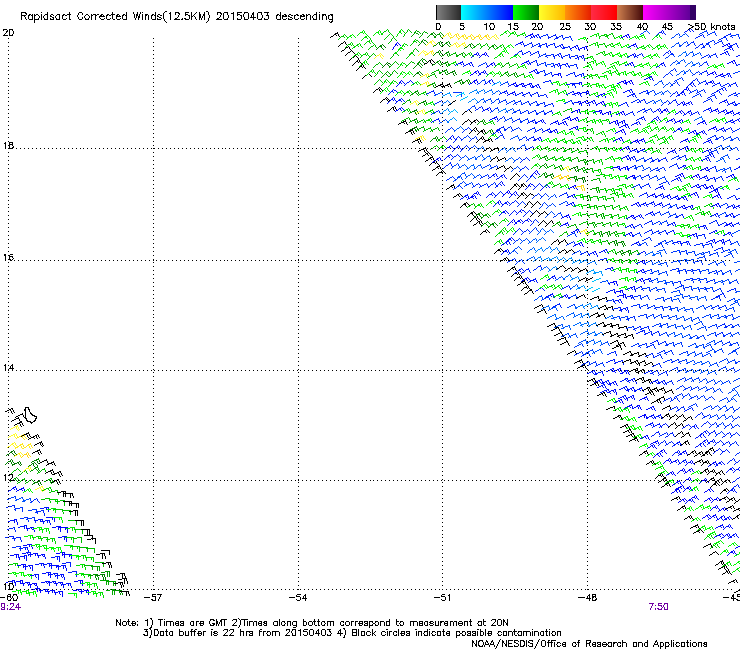Click the yellow 20-25 knots color segment
Screen dimensions: 740x650
(x=552, y=12)
